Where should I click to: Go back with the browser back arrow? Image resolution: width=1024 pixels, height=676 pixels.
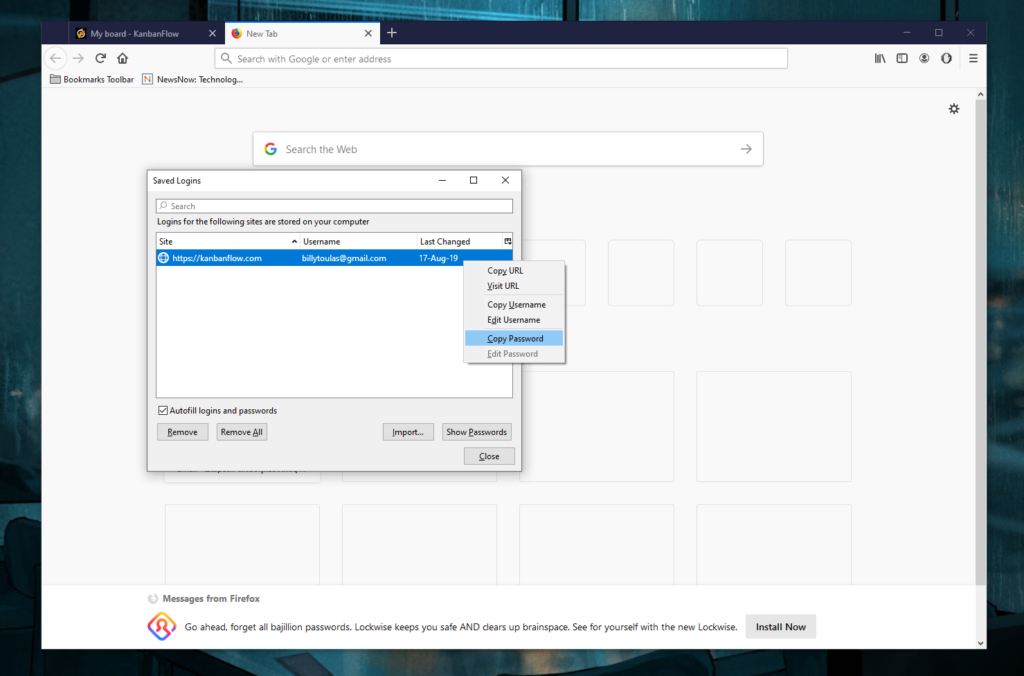click(56, 58)
